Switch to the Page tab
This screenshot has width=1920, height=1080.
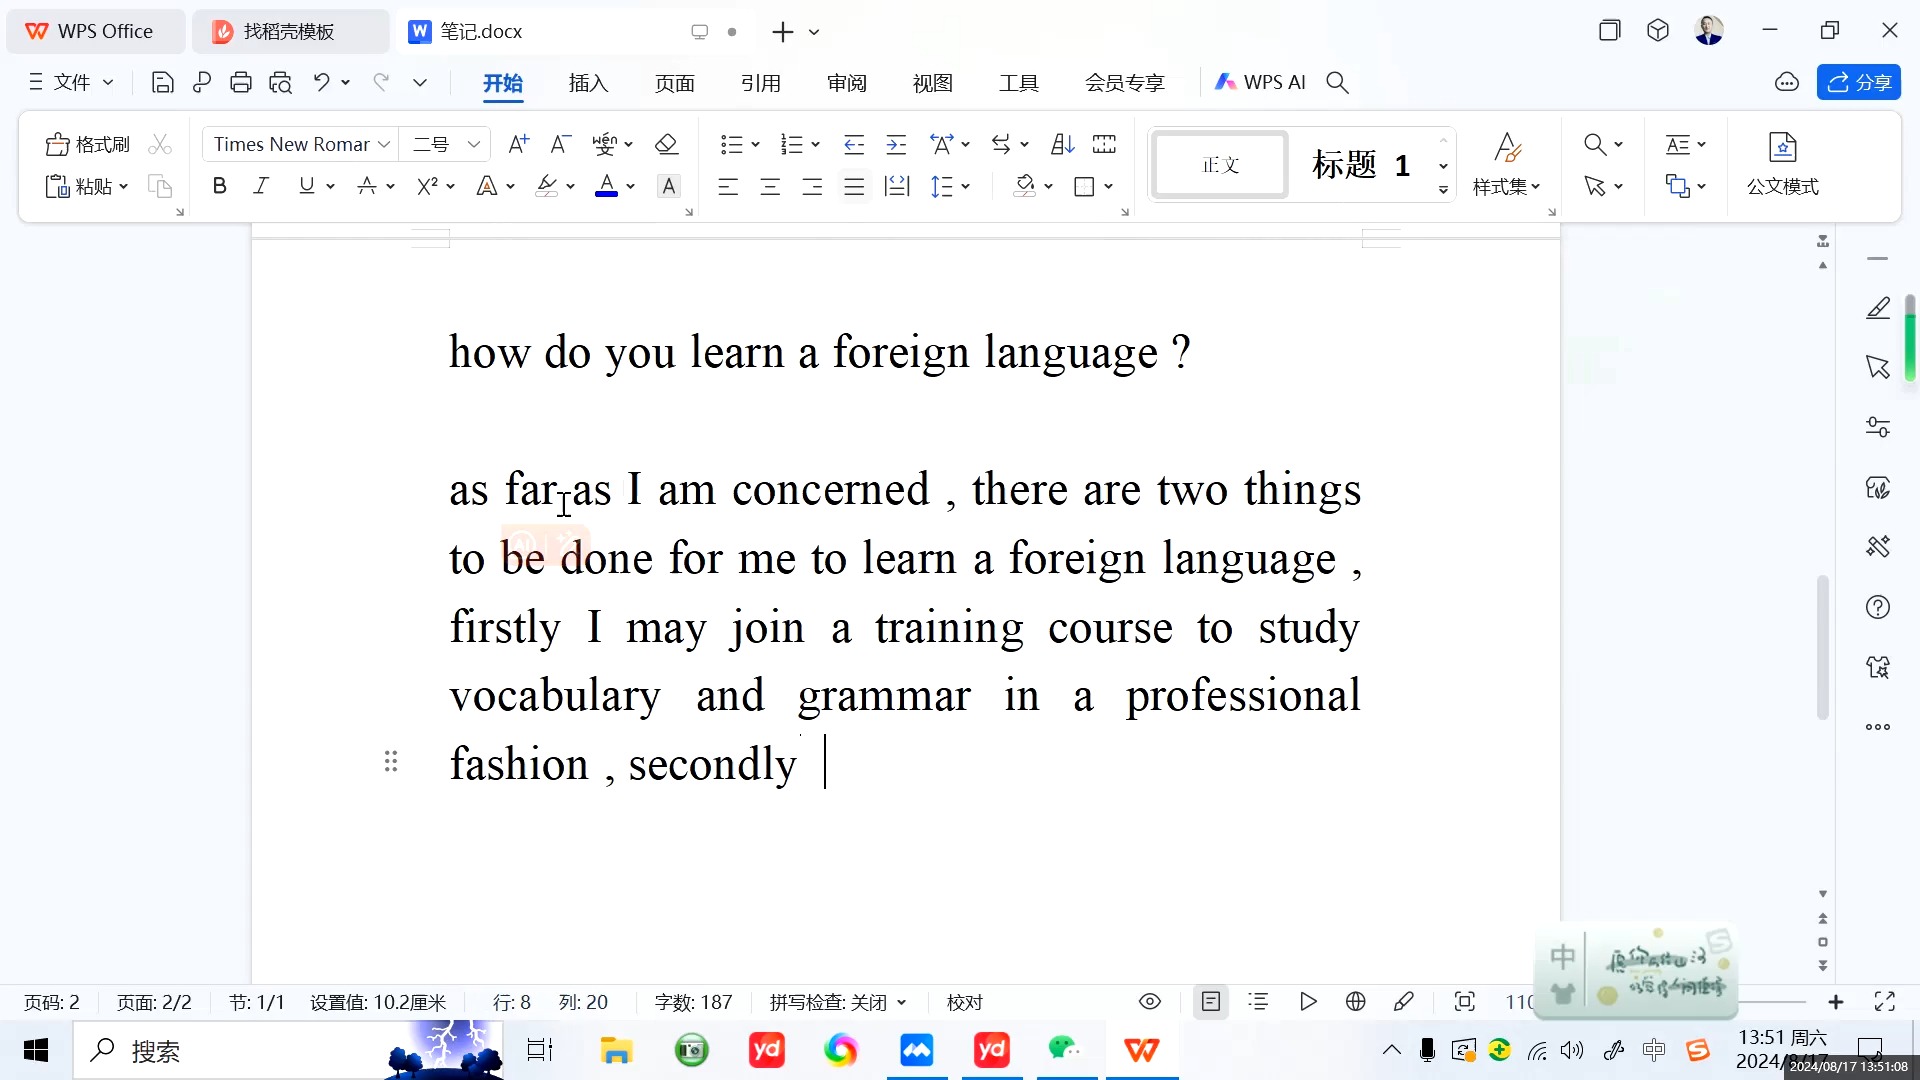pos(674,83)
